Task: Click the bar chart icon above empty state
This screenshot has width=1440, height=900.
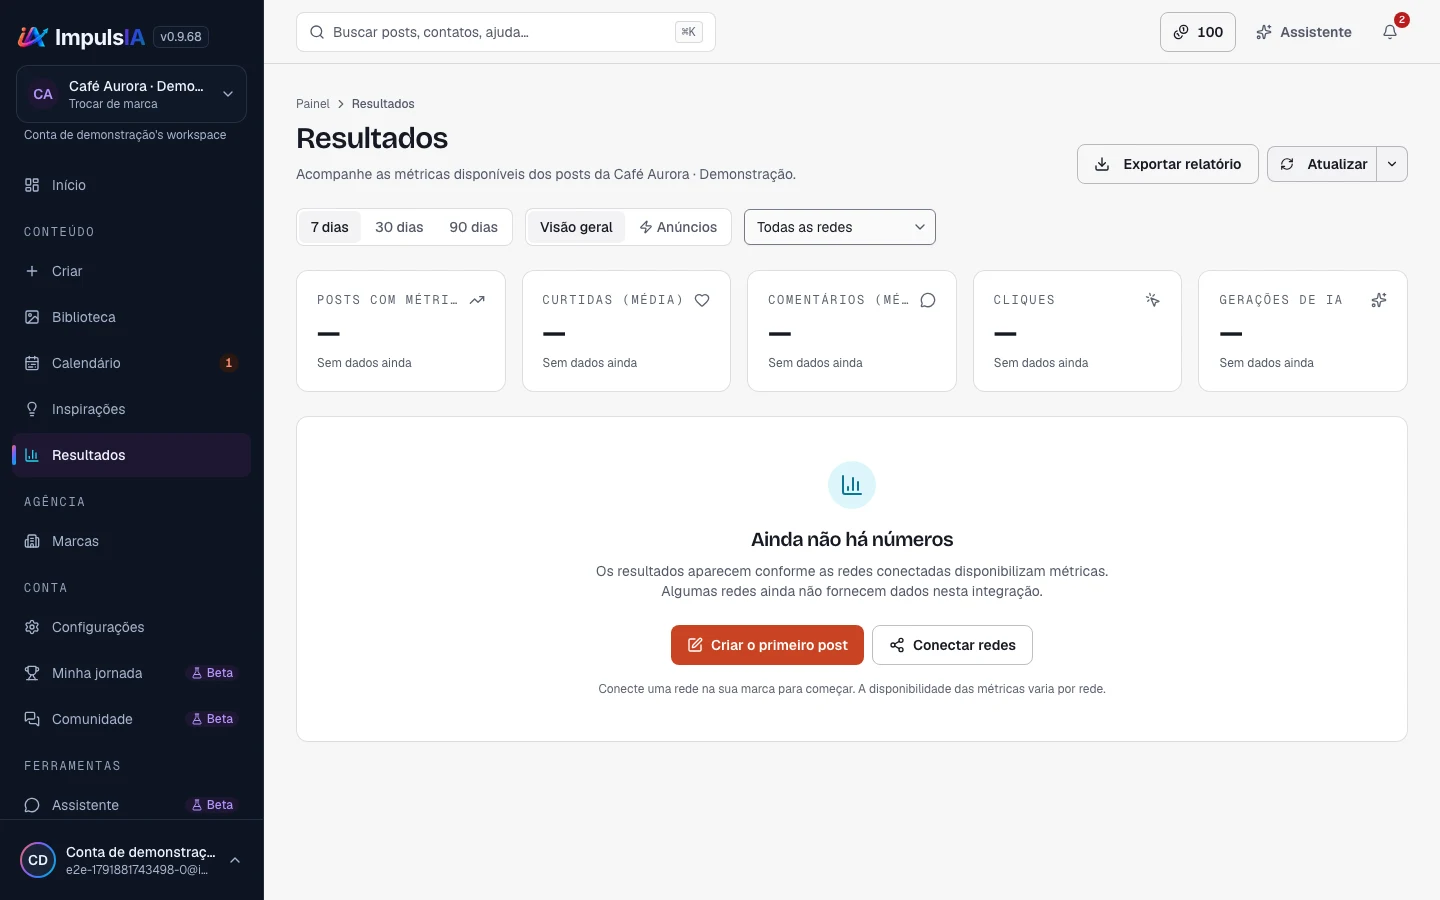Action: pos(852,485)
